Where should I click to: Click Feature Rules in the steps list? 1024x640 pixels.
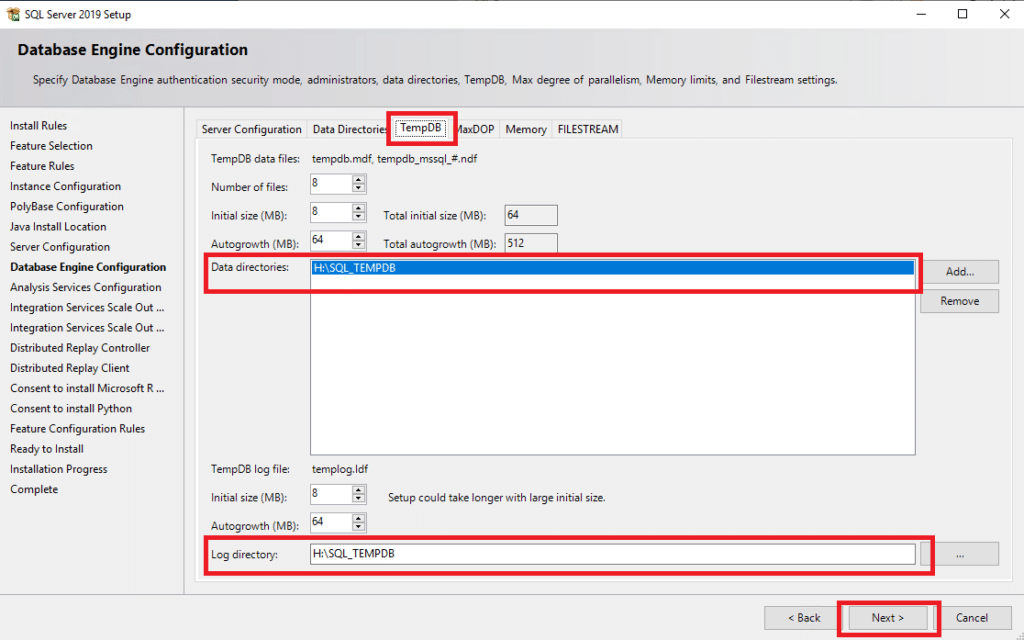click(x=42, y=166)
